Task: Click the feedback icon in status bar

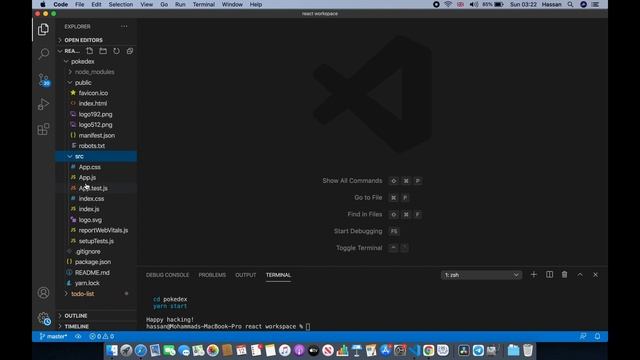Action: [583, 336]
